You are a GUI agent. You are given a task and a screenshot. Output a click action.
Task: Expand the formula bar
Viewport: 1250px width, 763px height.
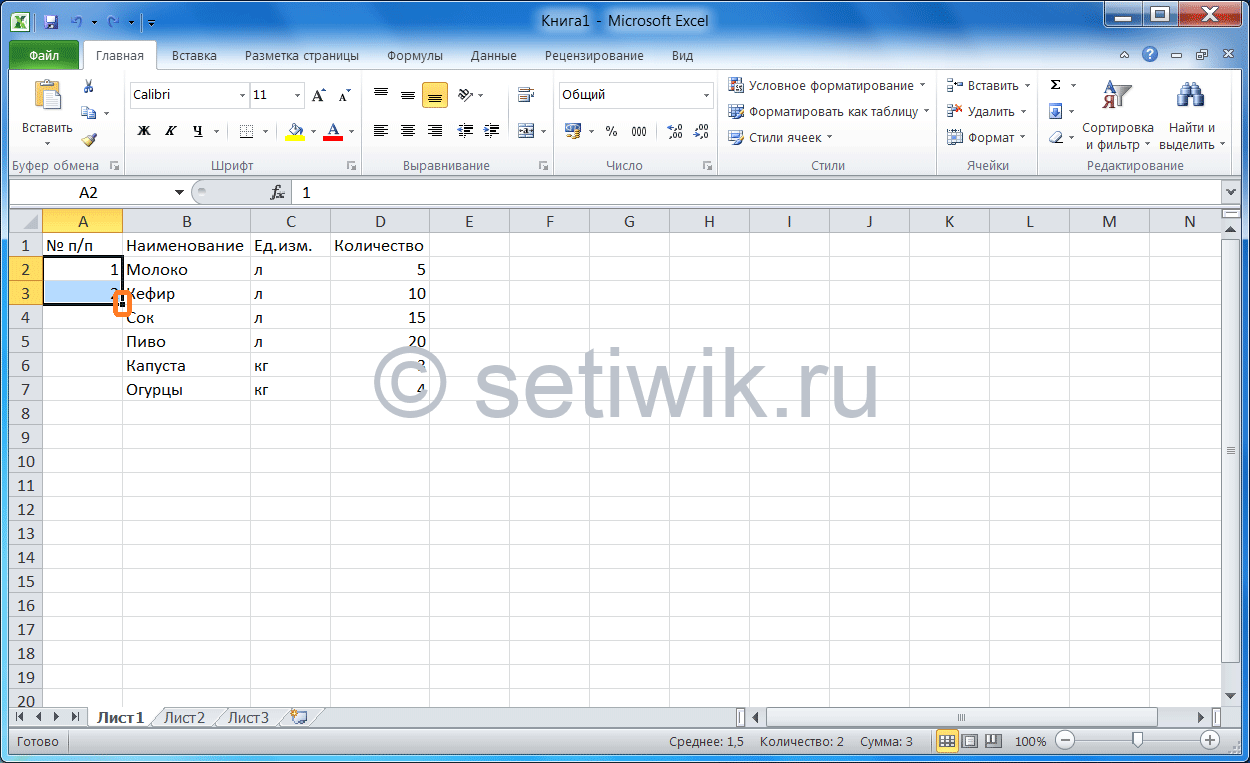click(x=1229, y=192)
